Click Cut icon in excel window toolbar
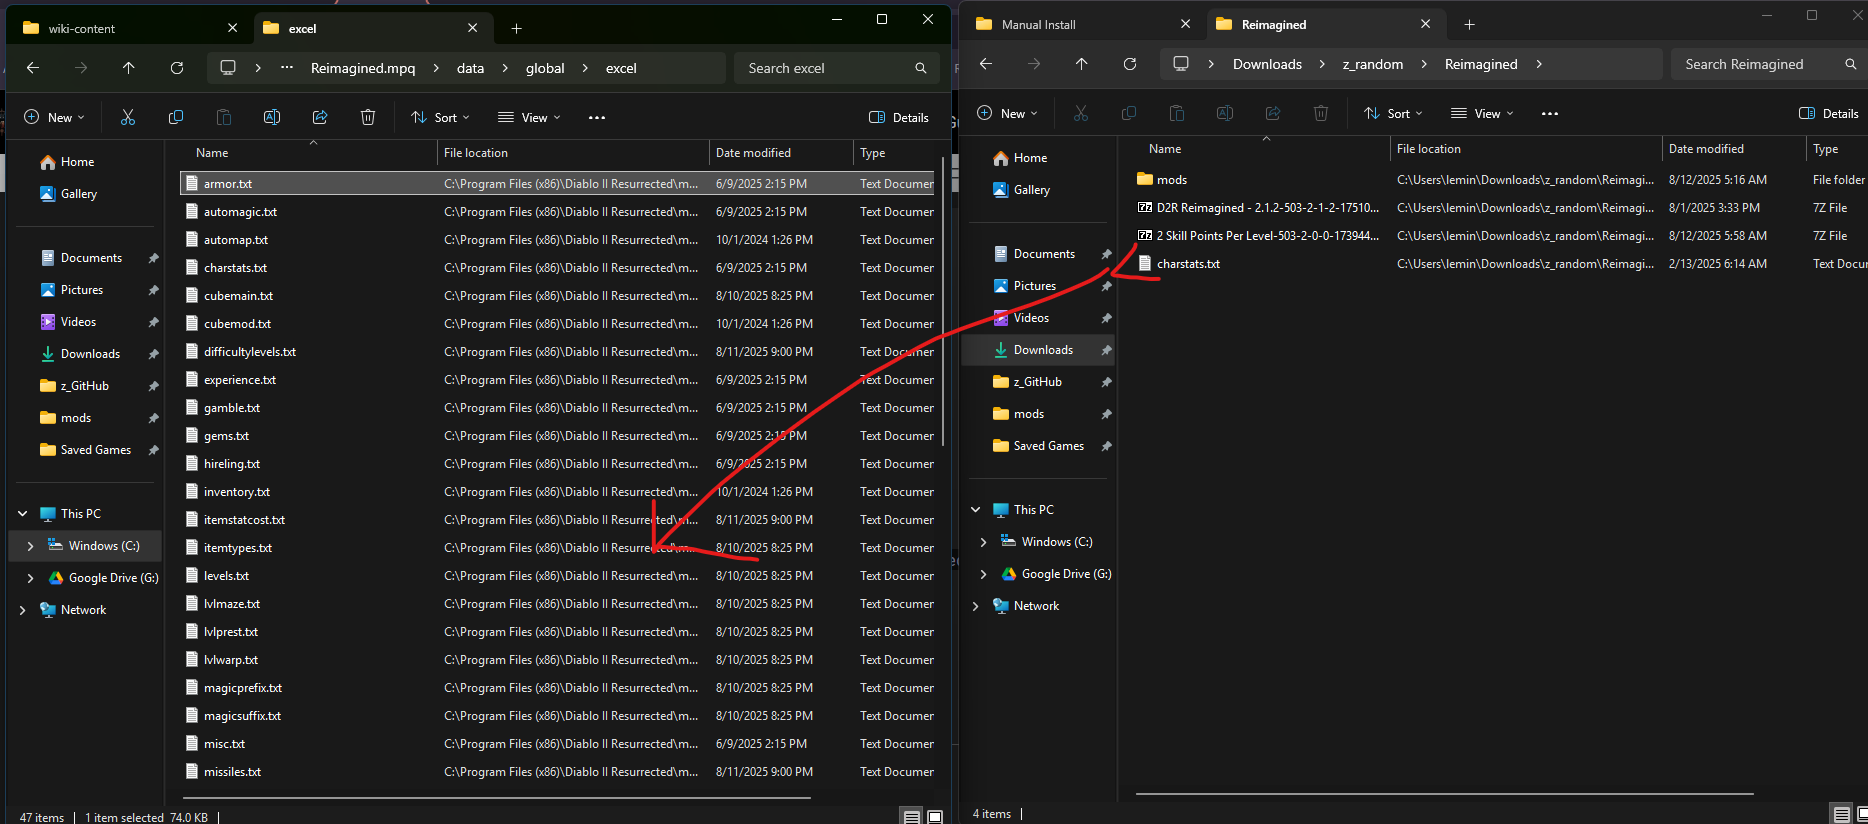Image resolution: width=1868 pixels, height=824 pixels. click(x=128, y=117)
